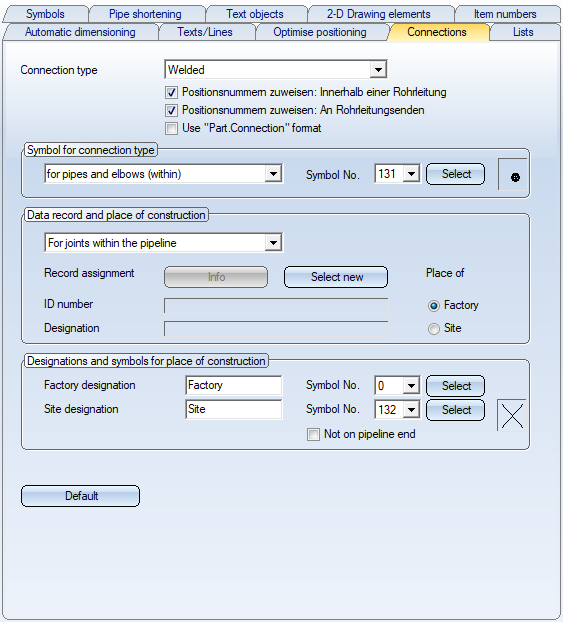Click the ID number field
Screen dimensions: 563x622
tap(276, 306)
